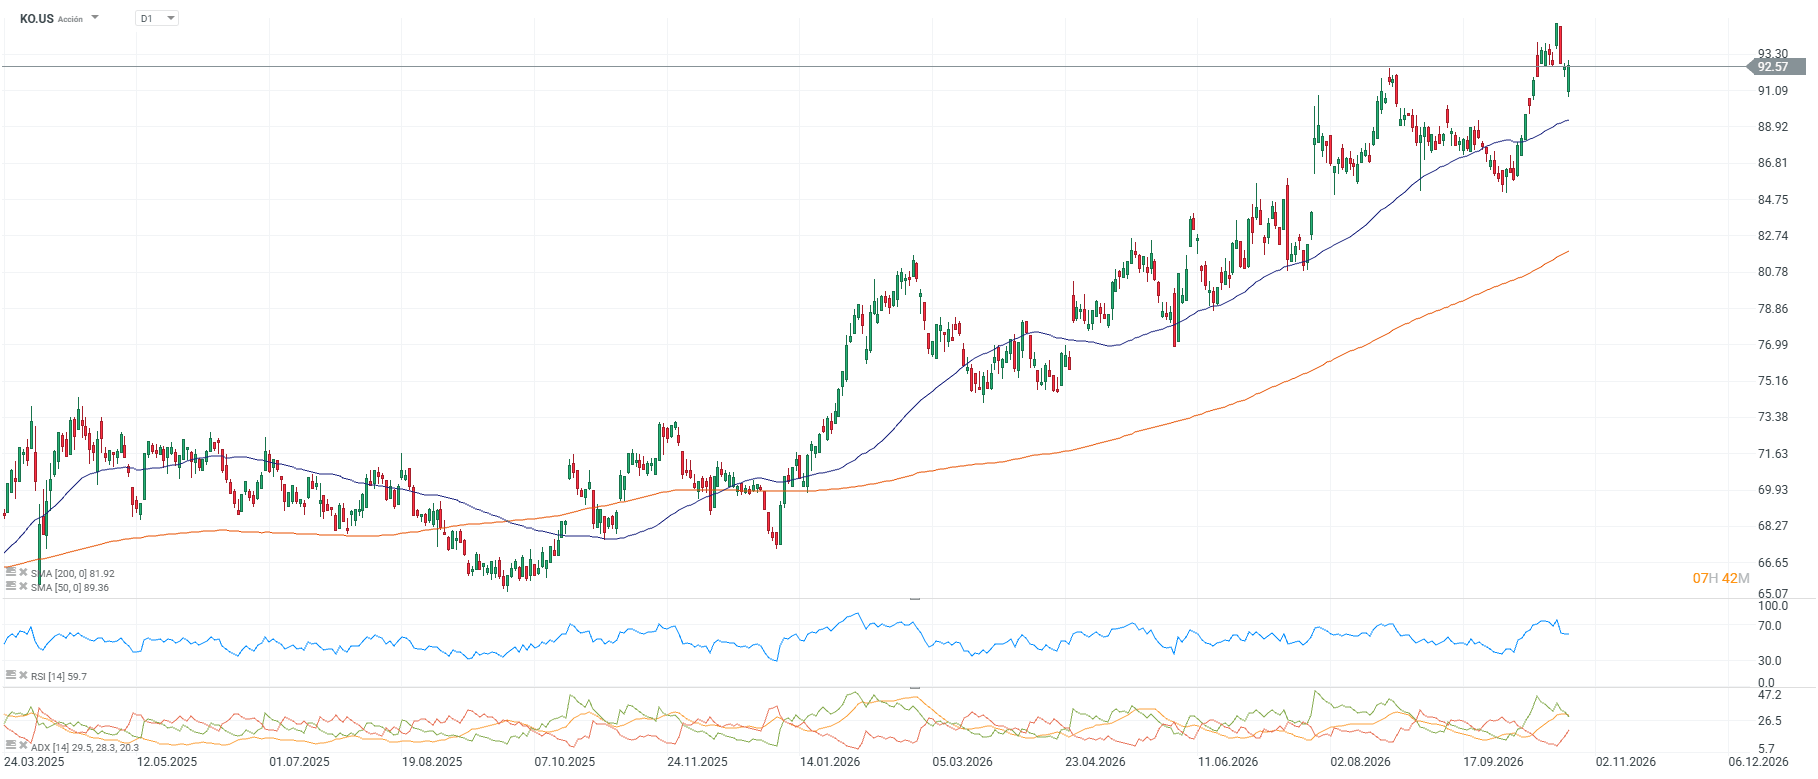Click the ADX 26.5 scale label
The height and width of the screenshot is (779, 1818).
(x=1770, y=721)
